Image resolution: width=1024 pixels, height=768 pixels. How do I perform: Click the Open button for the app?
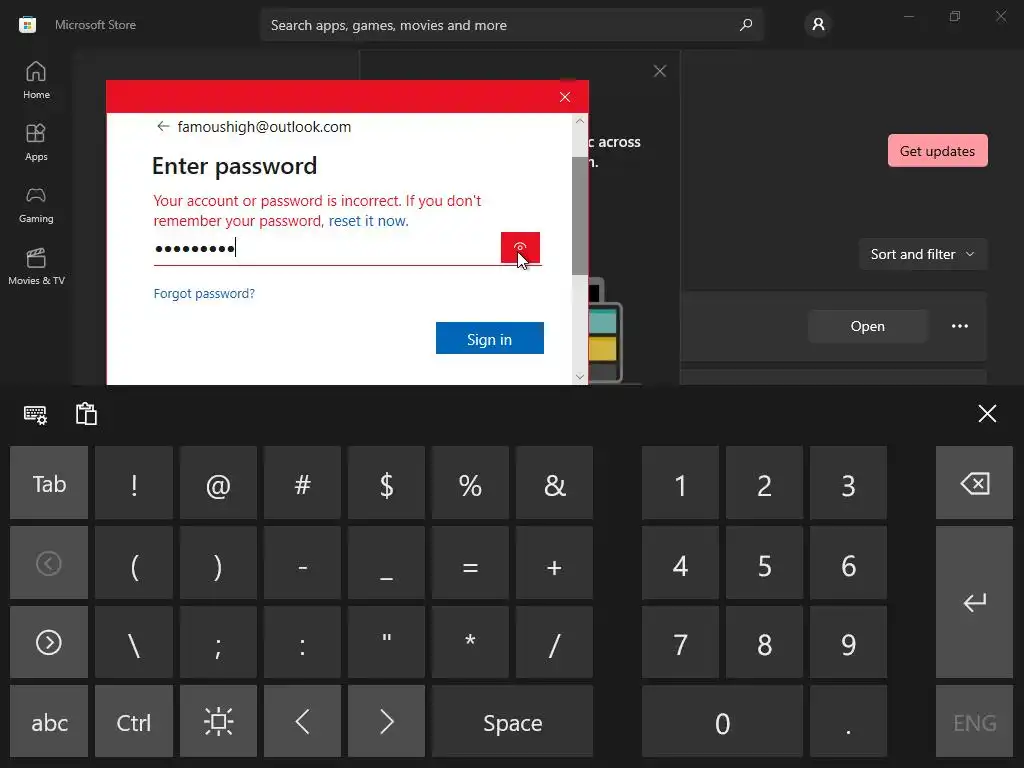tap(867, 326)
